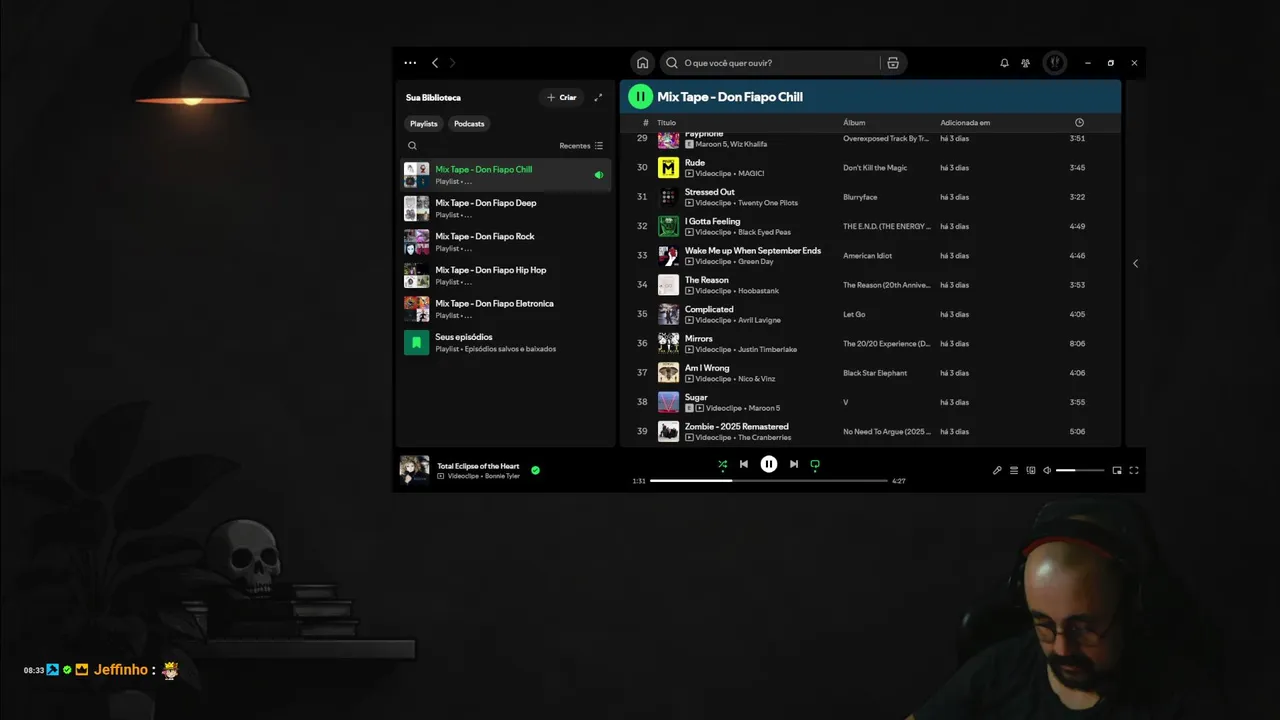The width and height of the screenshot is (1280, 720).
Task: Open Mix Tape - Don Fiapo Rock playlist
Action: (x=506, y=242)
